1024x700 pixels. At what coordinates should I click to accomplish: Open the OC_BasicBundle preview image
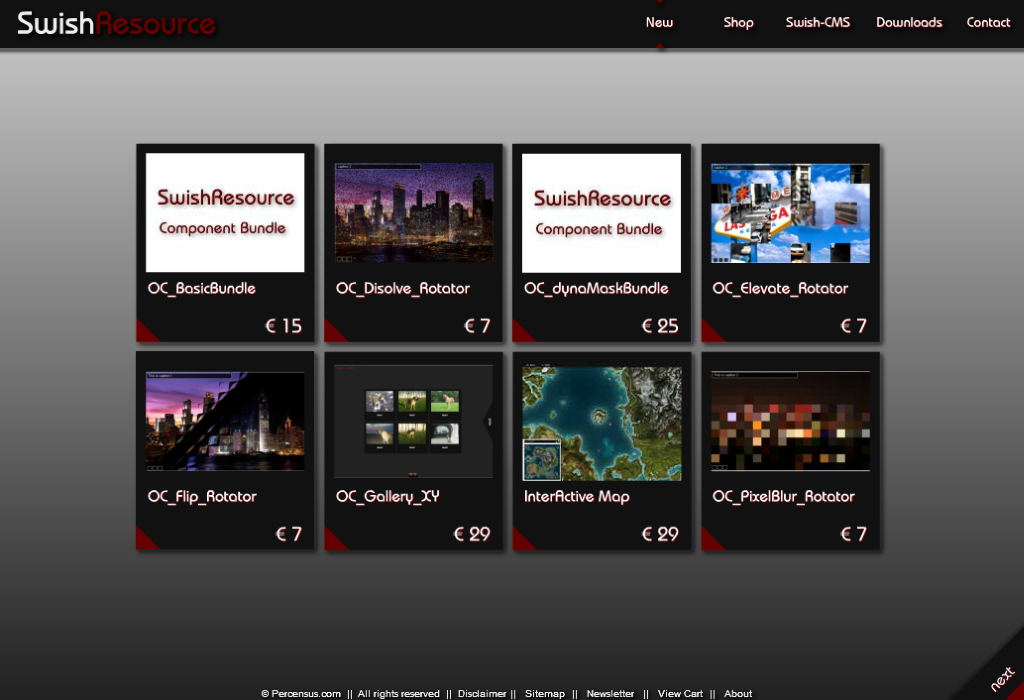225,212
